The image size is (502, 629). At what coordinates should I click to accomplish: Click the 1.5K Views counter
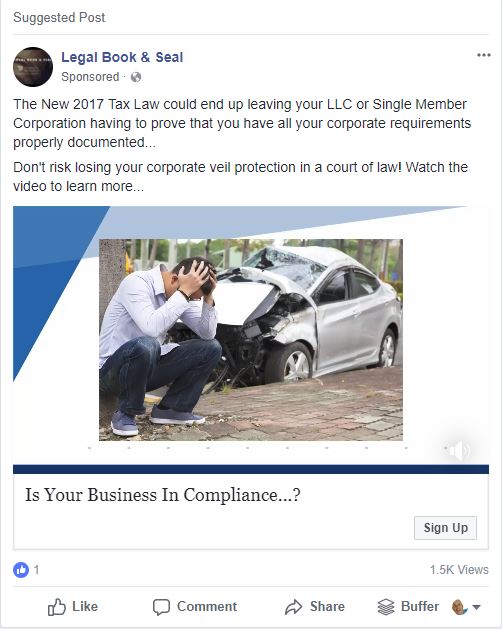point(459,570)
